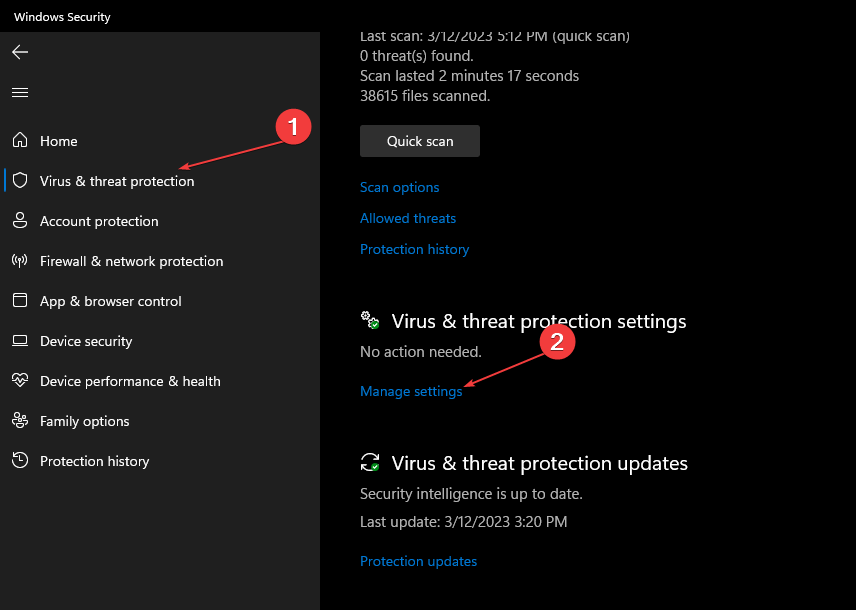Click the protection updates refresh icon

point(370,462)
